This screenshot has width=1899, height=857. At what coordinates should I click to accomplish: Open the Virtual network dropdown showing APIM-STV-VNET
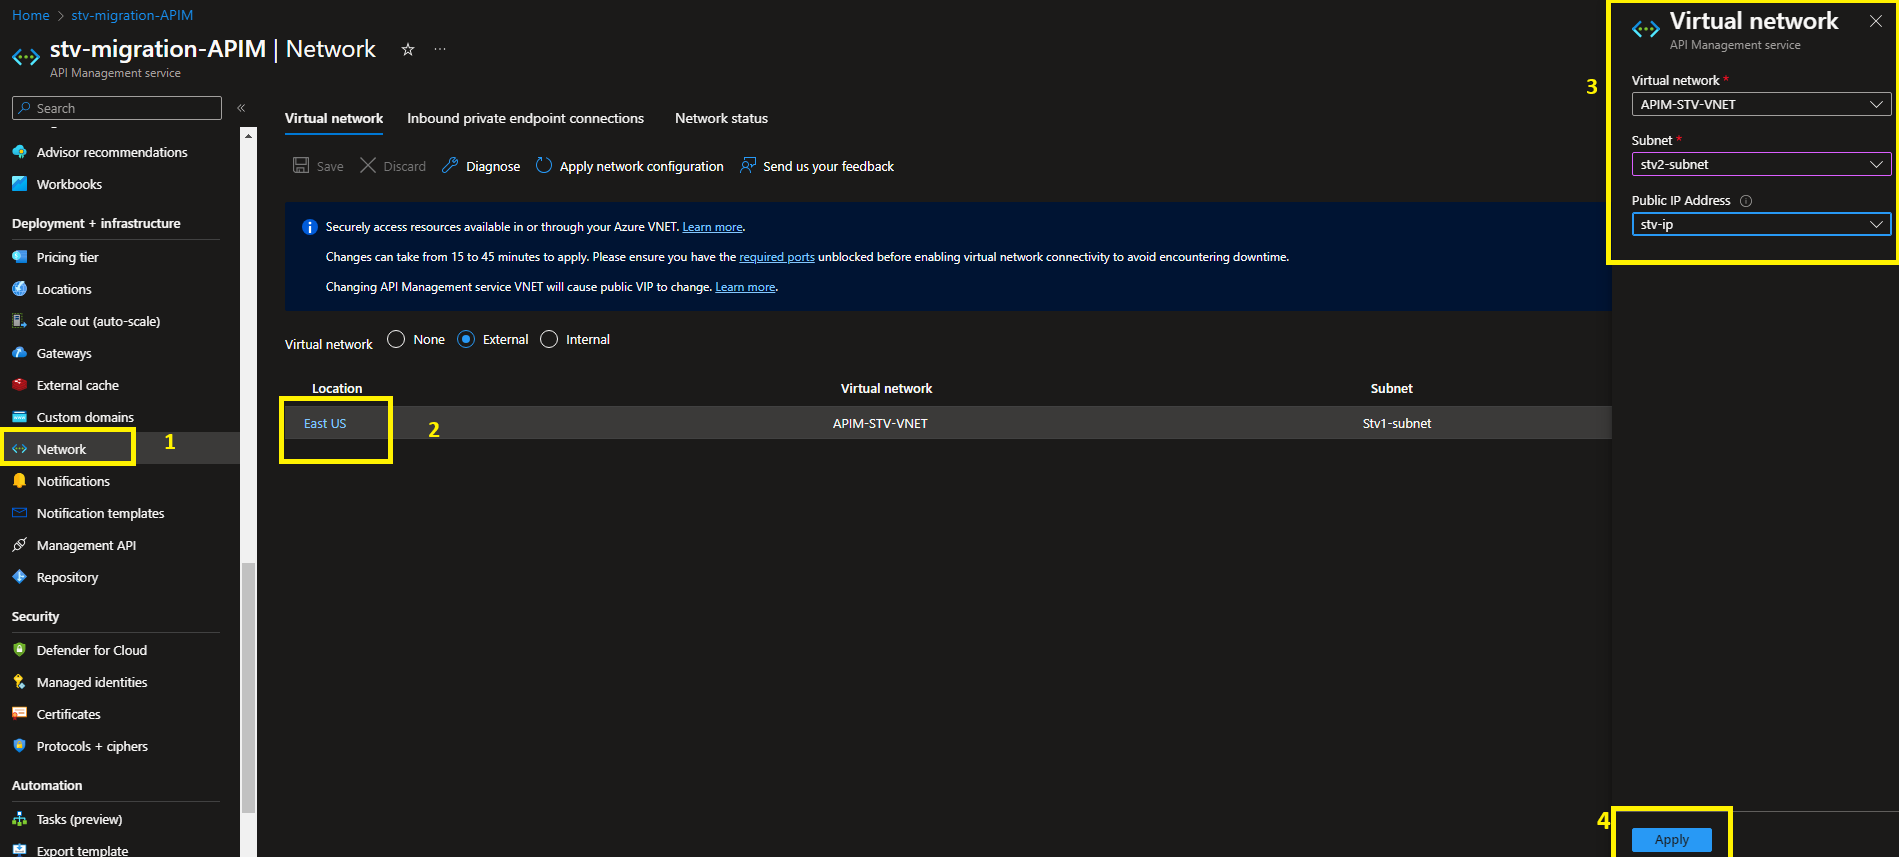1761,104
